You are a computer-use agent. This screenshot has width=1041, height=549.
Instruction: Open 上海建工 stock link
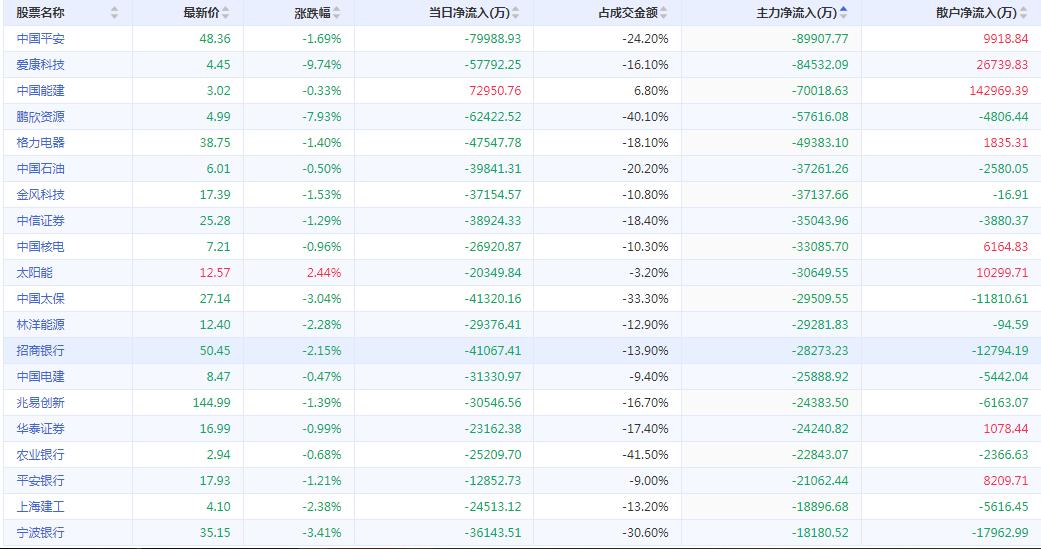pyautogui.click(x=40, y=507)
